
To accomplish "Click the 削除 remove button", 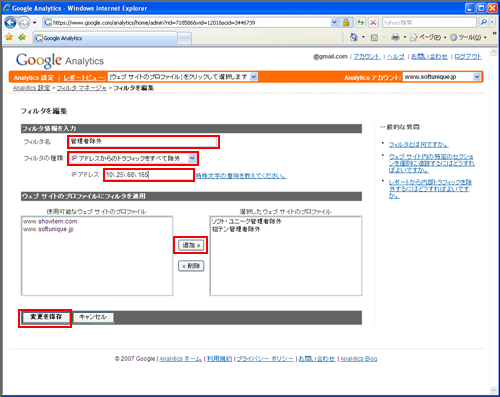I will click(191, 266).
